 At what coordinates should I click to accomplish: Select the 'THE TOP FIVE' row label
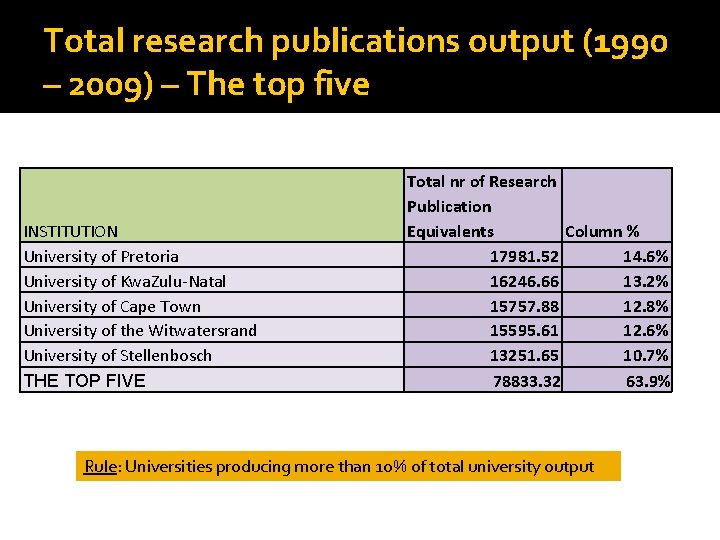point(212,379)
